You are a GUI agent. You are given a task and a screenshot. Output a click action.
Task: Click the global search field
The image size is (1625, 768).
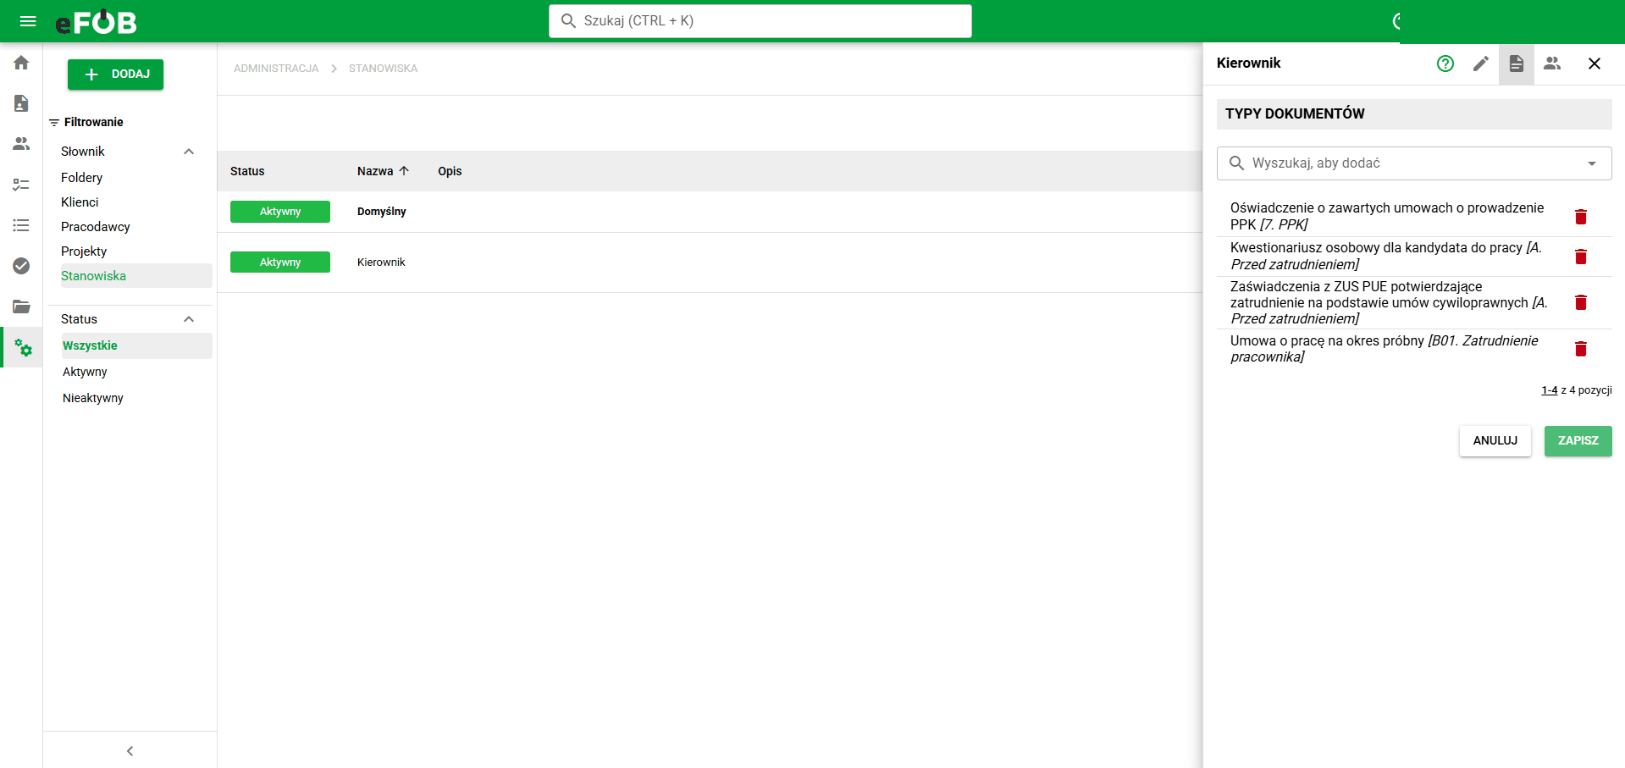pos(760,21)
